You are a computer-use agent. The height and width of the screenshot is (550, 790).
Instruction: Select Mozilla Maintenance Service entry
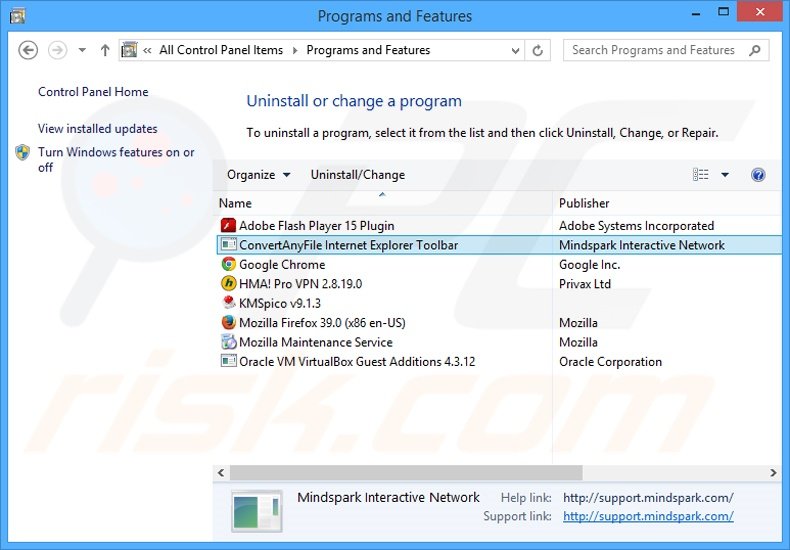coord(315,342)
